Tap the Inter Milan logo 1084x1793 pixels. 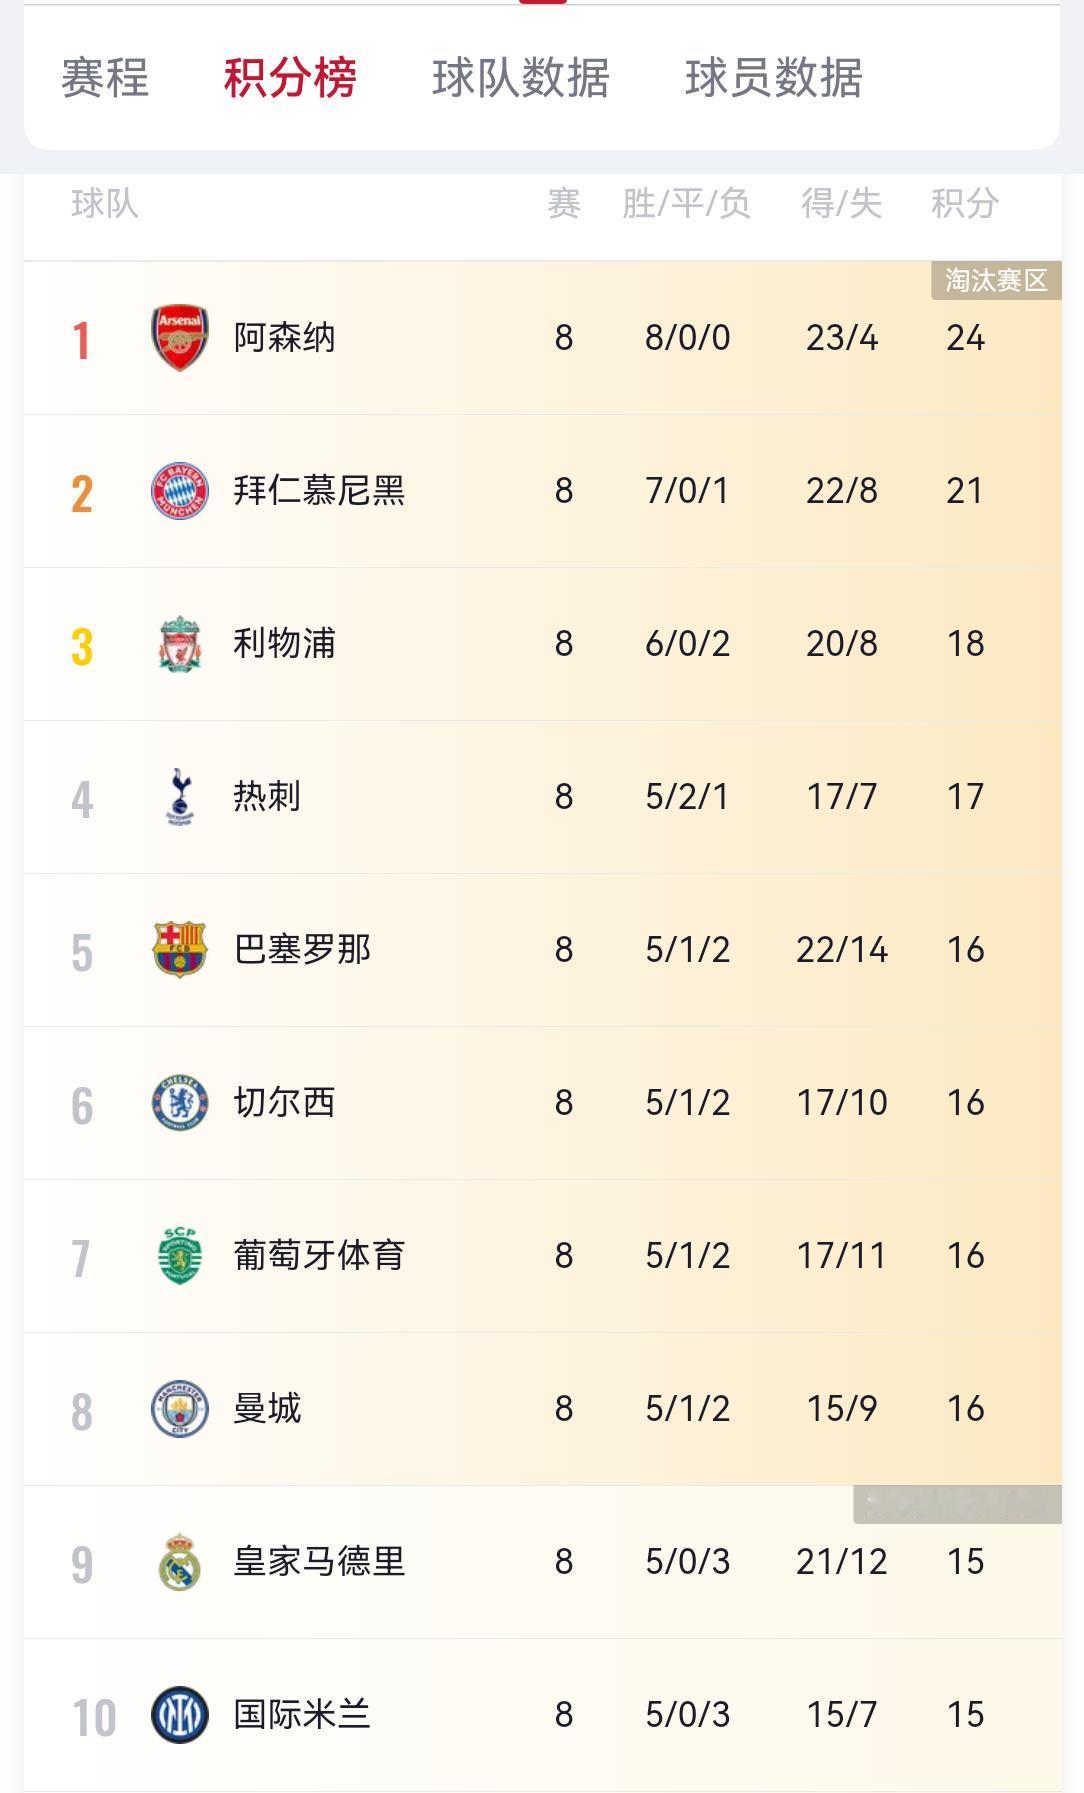180,1715
